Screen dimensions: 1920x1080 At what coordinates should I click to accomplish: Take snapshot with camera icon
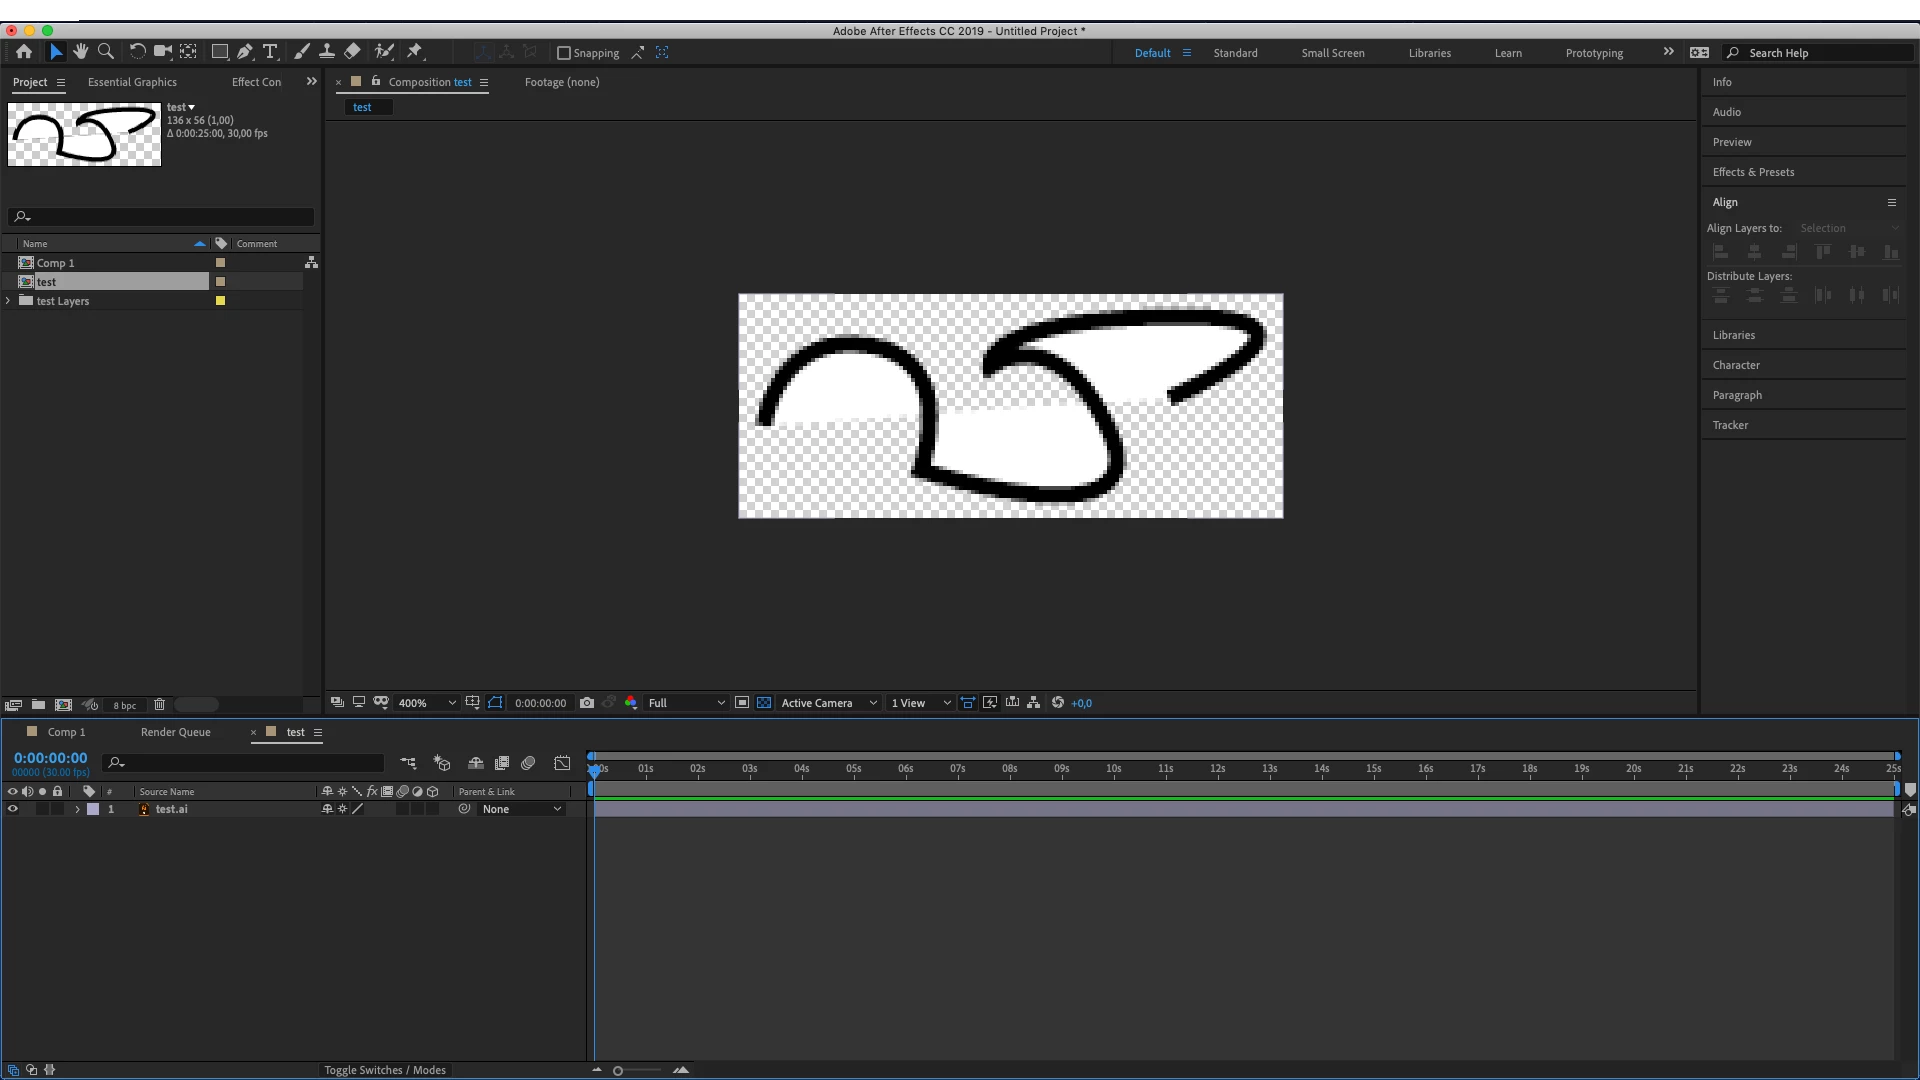(x=587, y=703)
